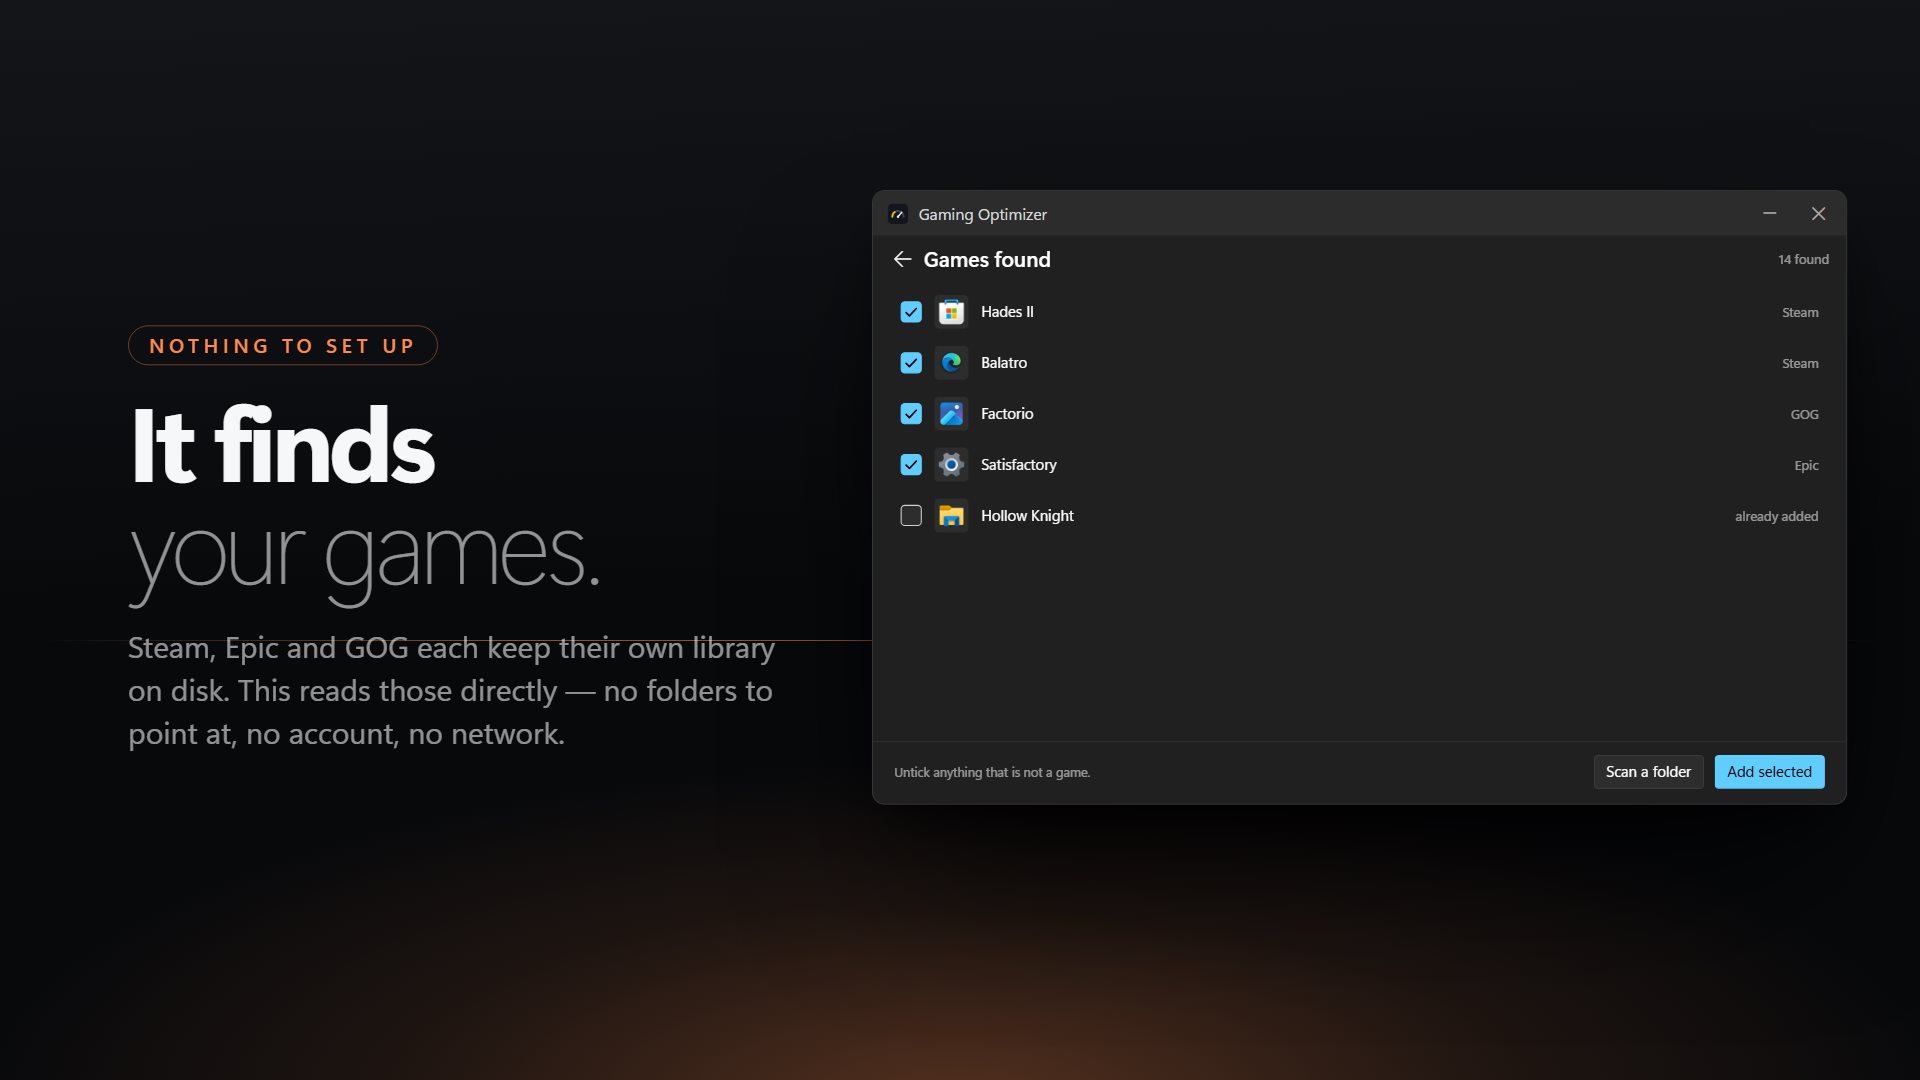Click the Balatro game icon

click(x=951, y=363)
